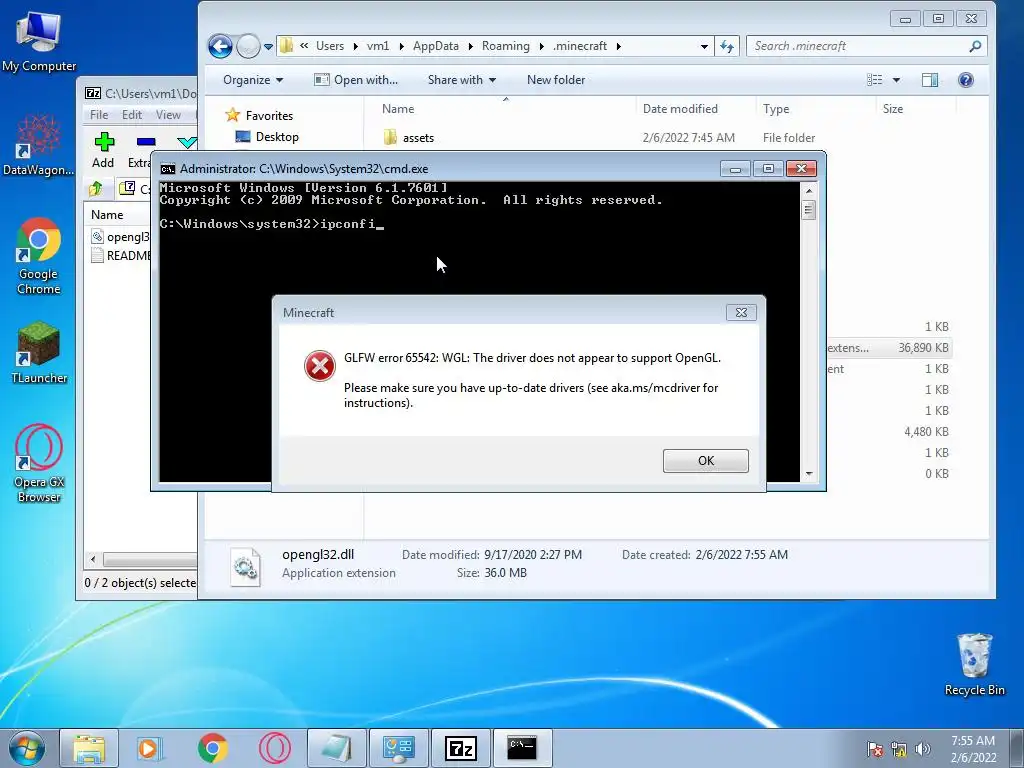Switch to 7-Zip taskbar window

(x=460, y=748)
